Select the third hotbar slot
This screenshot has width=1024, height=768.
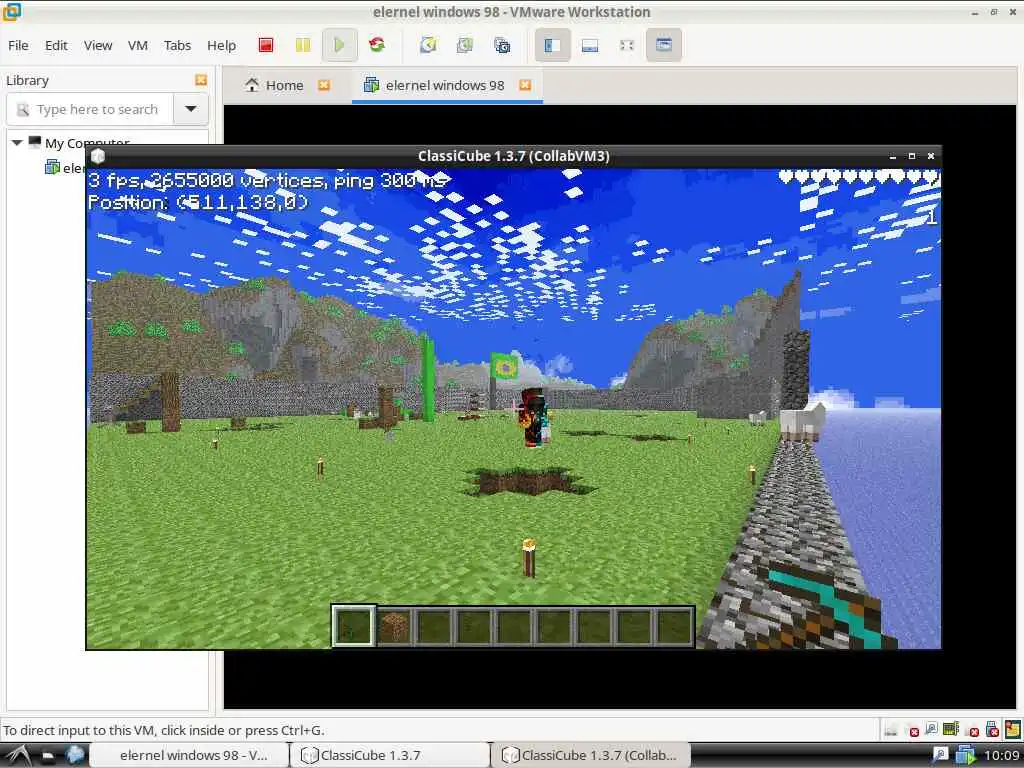(434, 626)
